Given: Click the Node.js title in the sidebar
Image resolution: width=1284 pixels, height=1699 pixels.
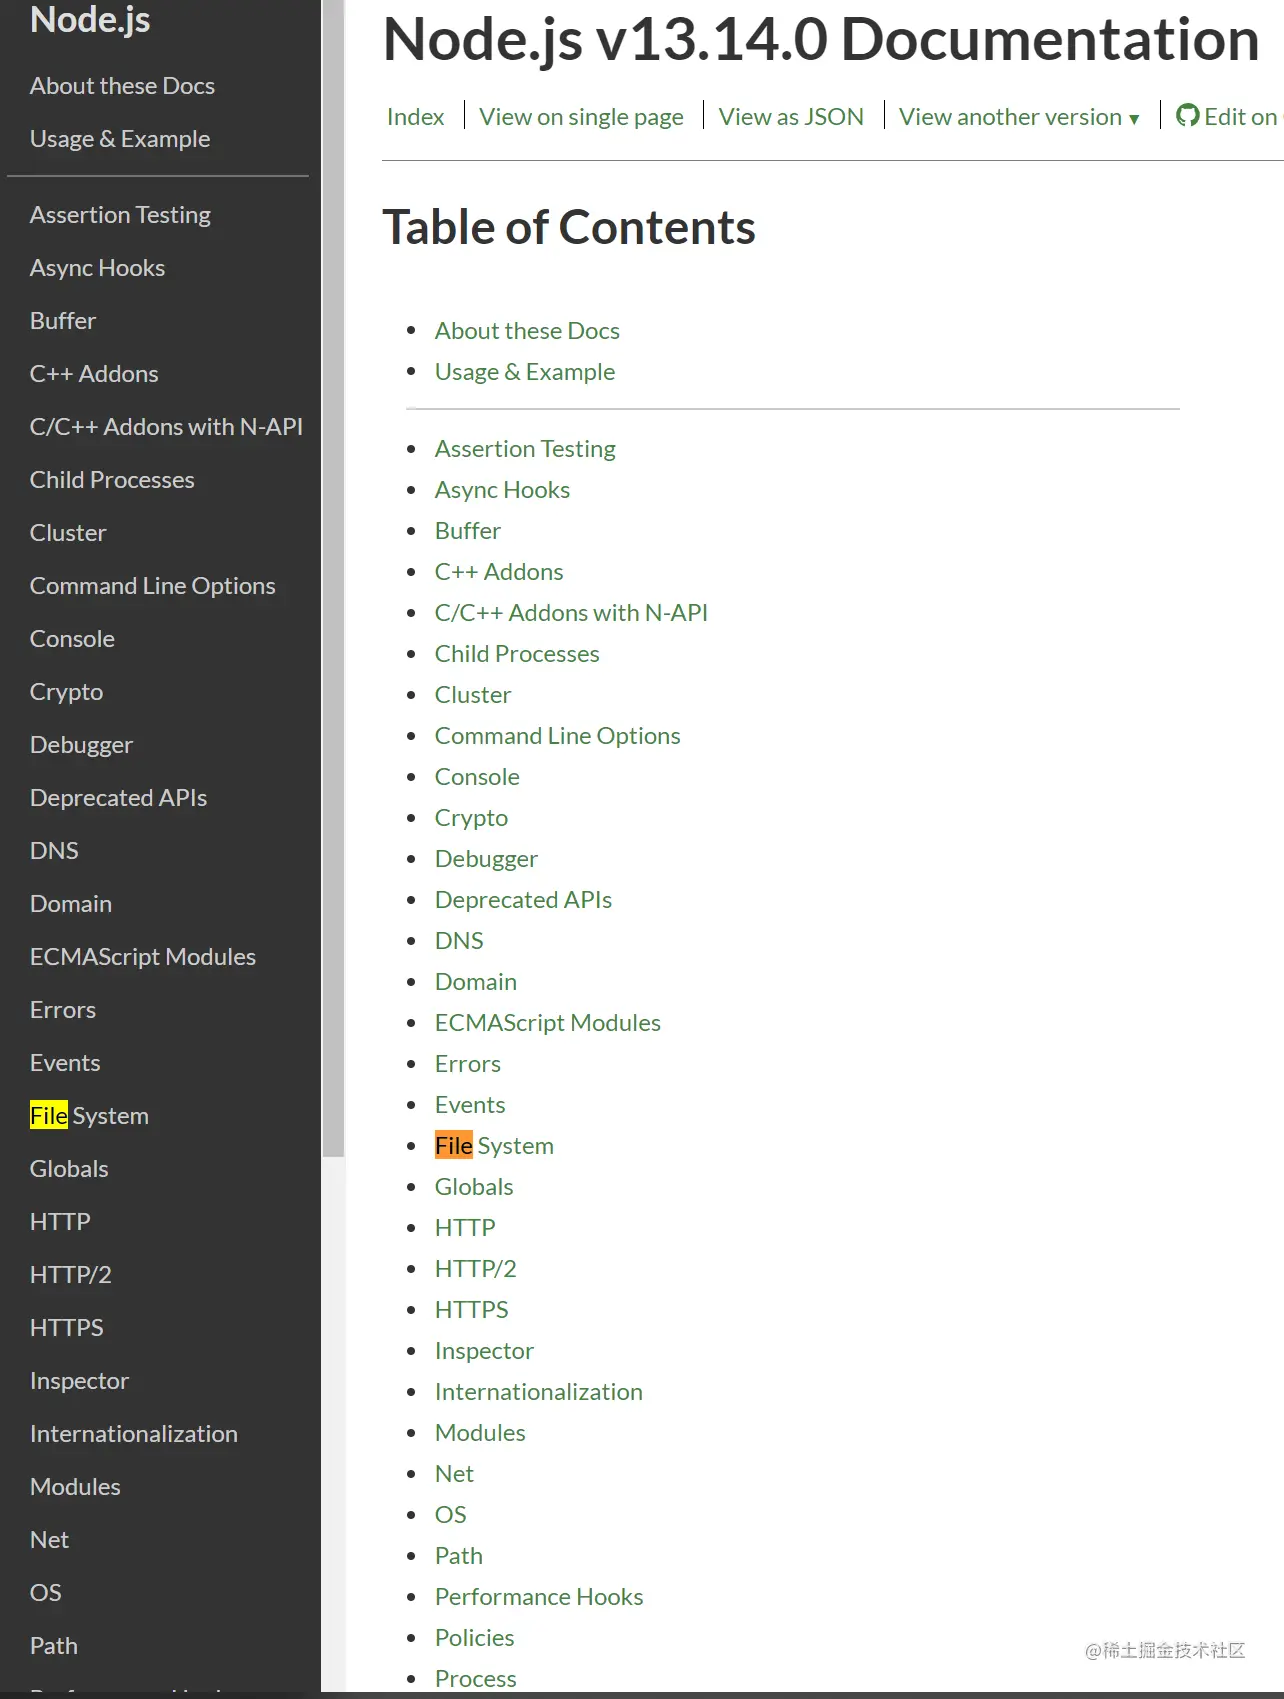Looking at the screenshot, I should pyautogui.click(x=90, y=19).
